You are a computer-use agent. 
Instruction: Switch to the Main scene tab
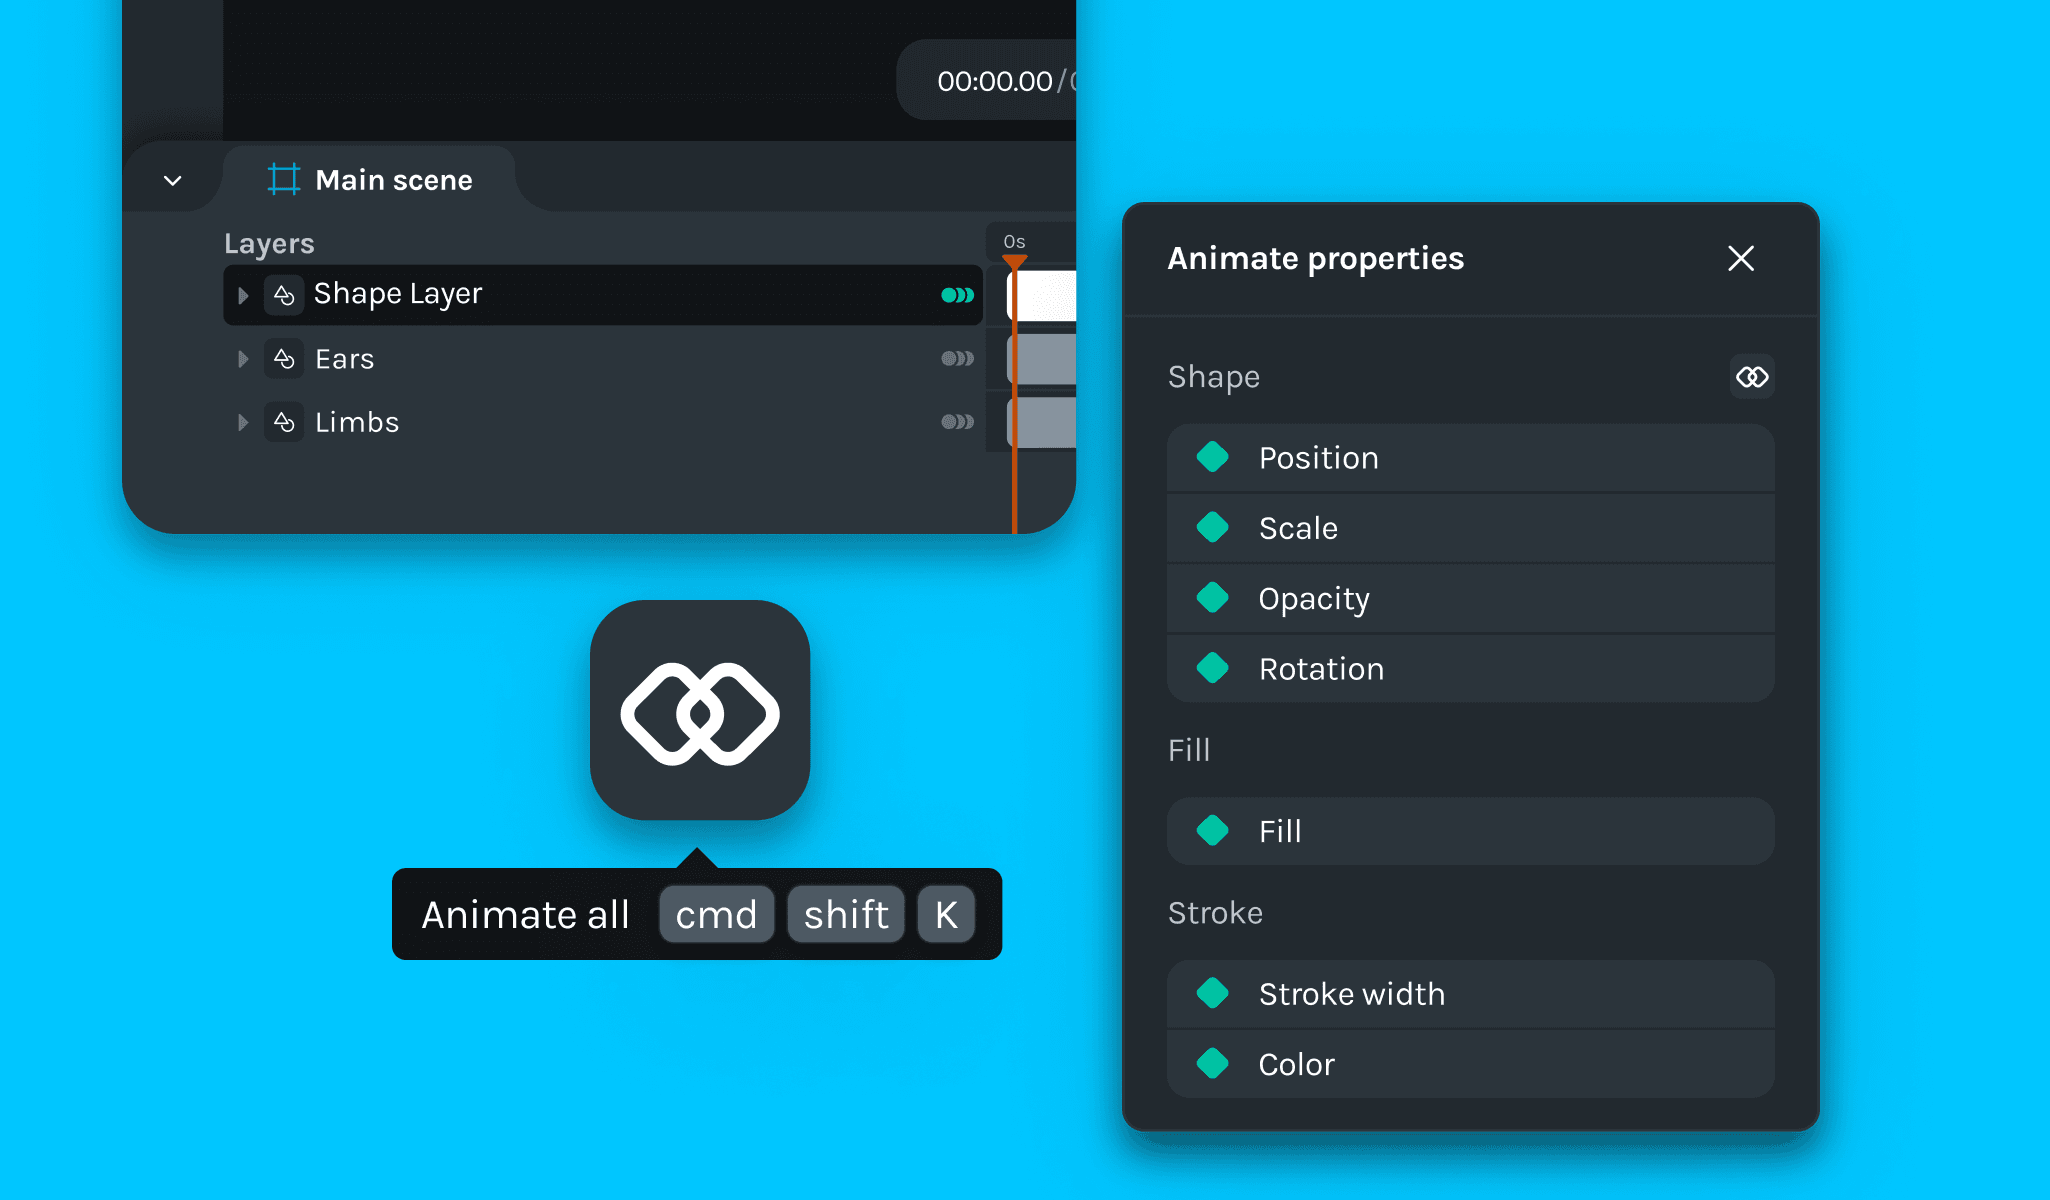pyautogui.click(x=393, y=179)
